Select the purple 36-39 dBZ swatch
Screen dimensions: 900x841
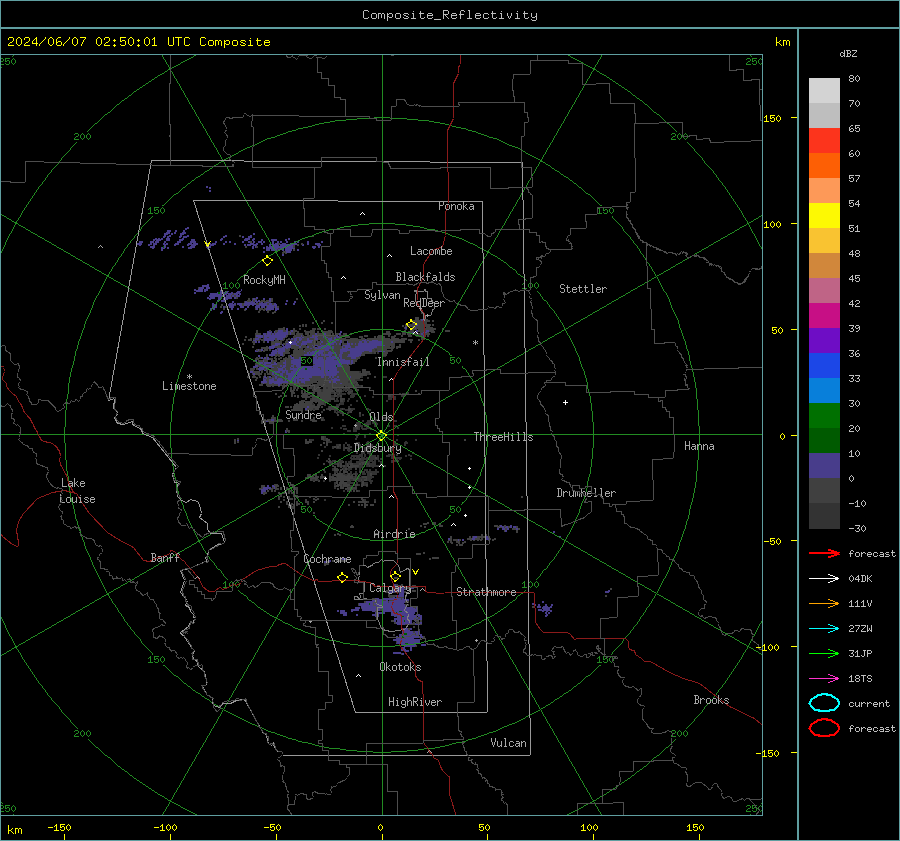(824, 340)
